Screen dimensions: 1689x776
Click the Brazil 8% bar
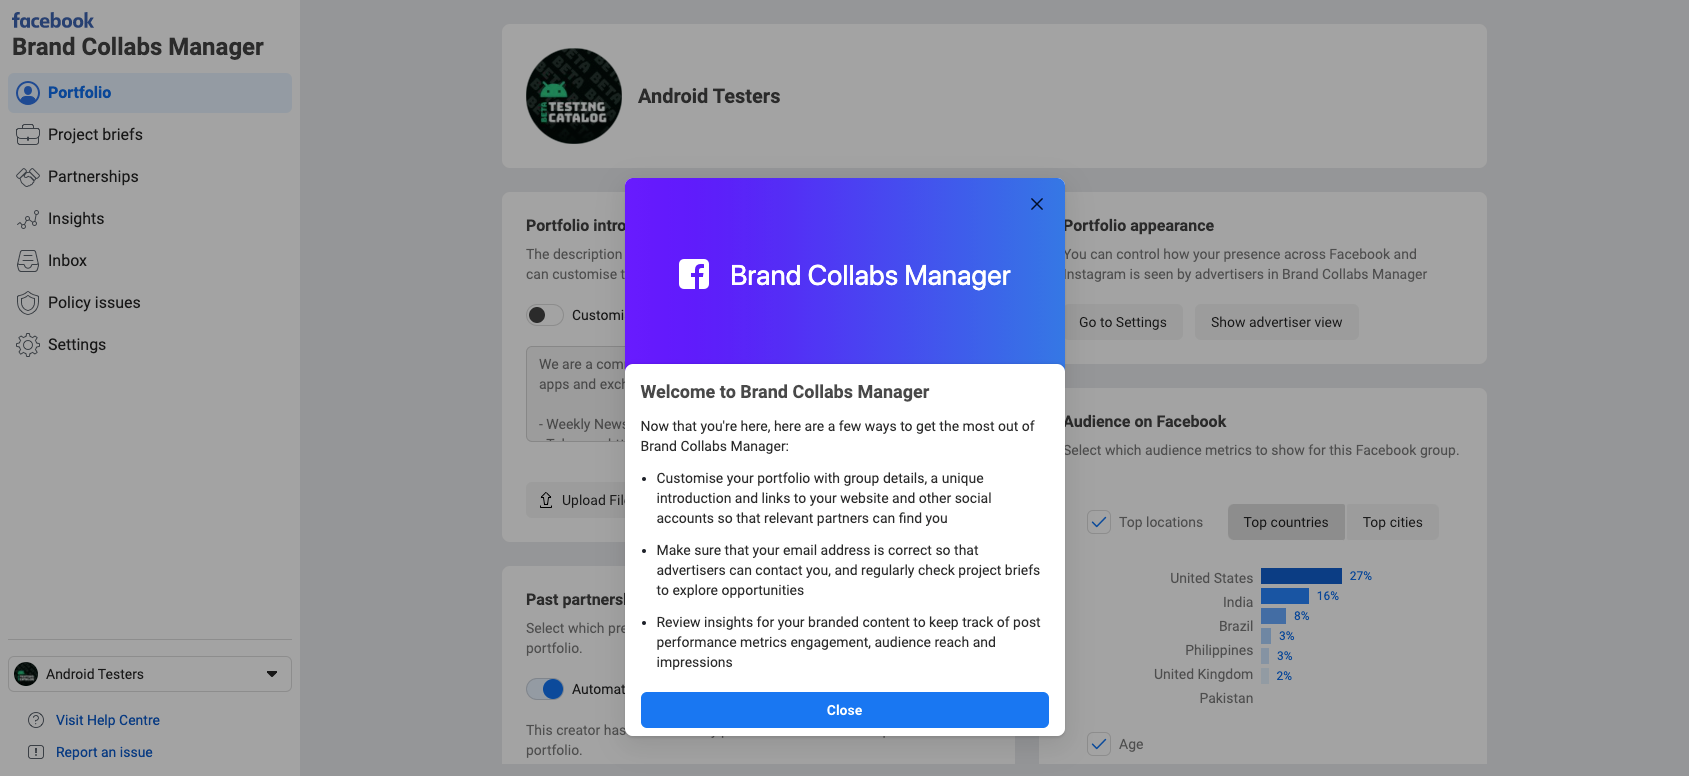[1273, 616]
